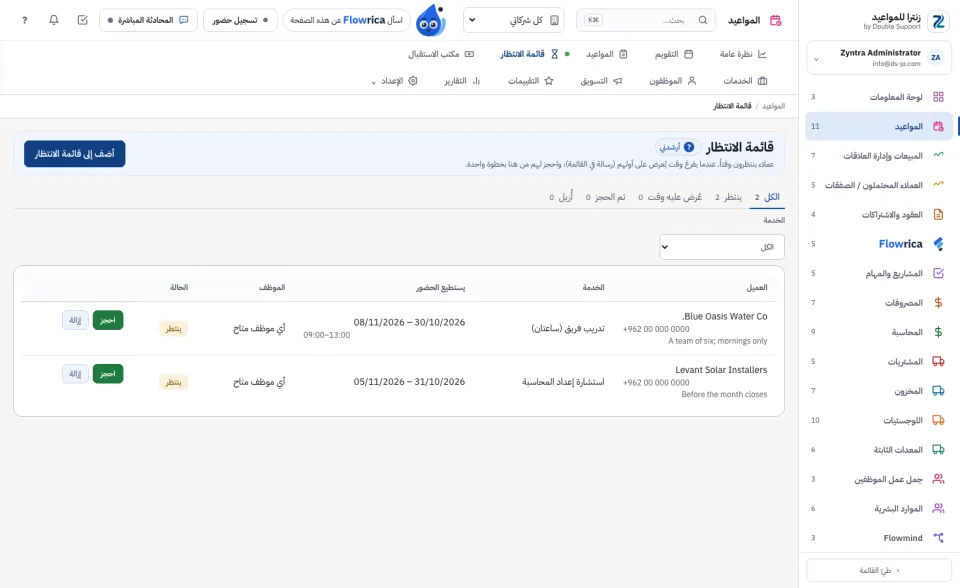The image size is (960, 588).
Task: Click the Flowrica sidebar logo icon
Action: click(x=938, y=244)
